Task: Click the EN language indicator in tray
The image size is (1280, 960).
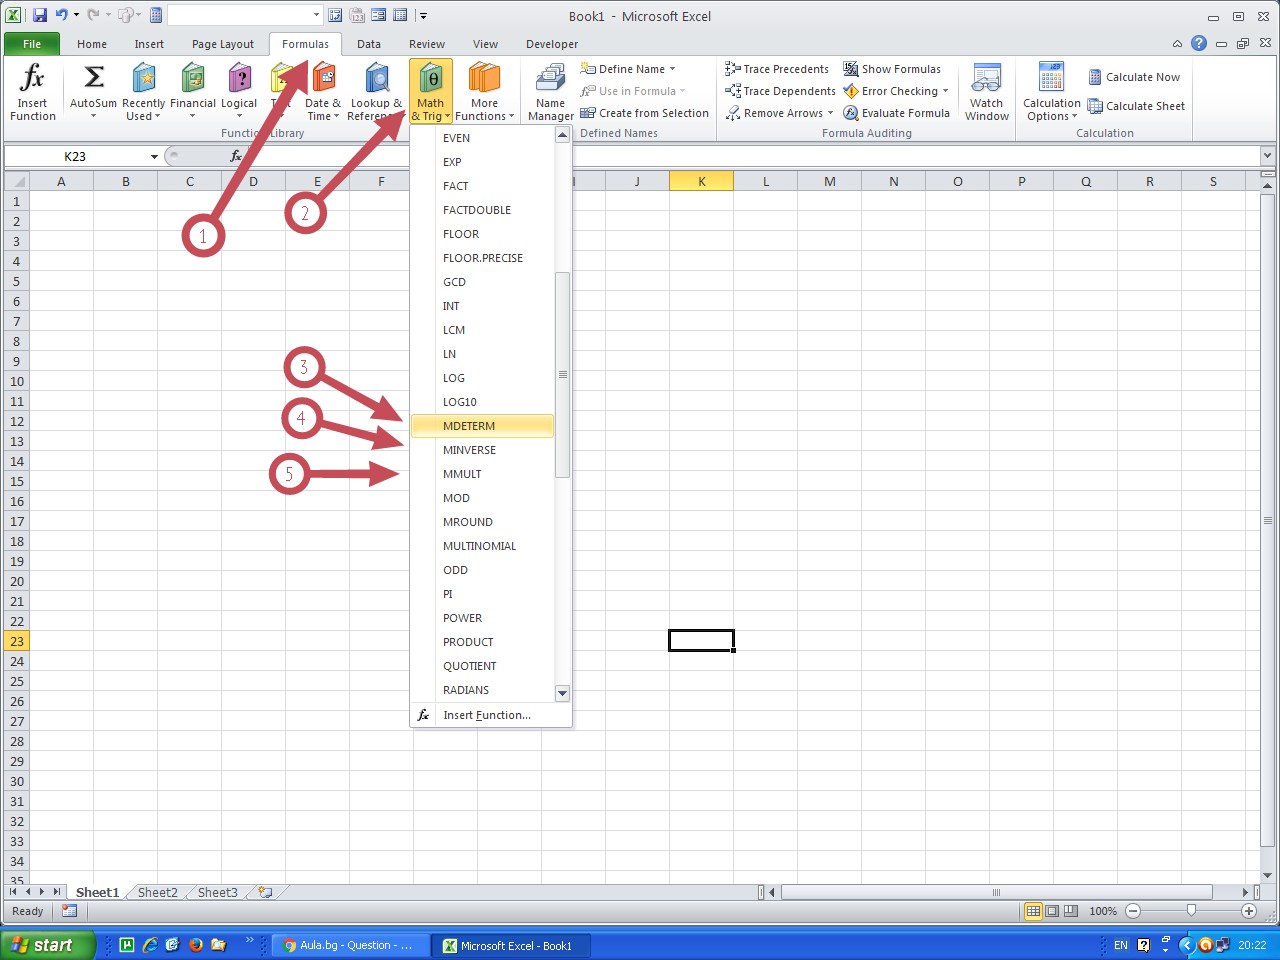Action: tap(1121, 945)
